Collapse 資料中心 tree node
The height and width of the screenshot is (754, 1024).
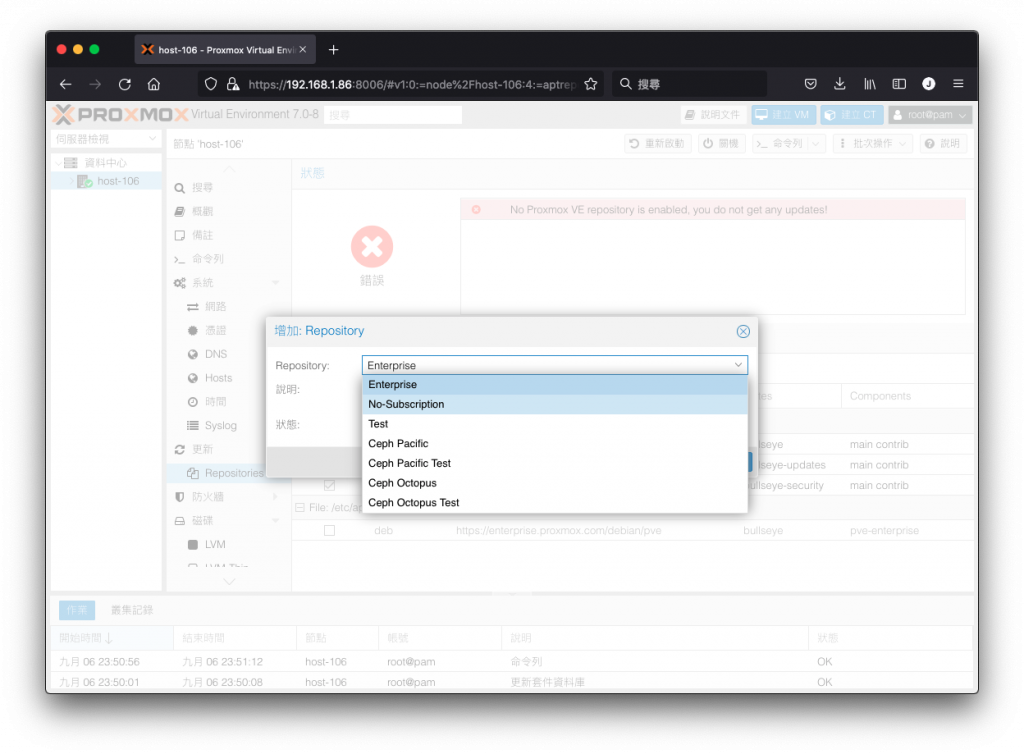[x=59, y=163]
